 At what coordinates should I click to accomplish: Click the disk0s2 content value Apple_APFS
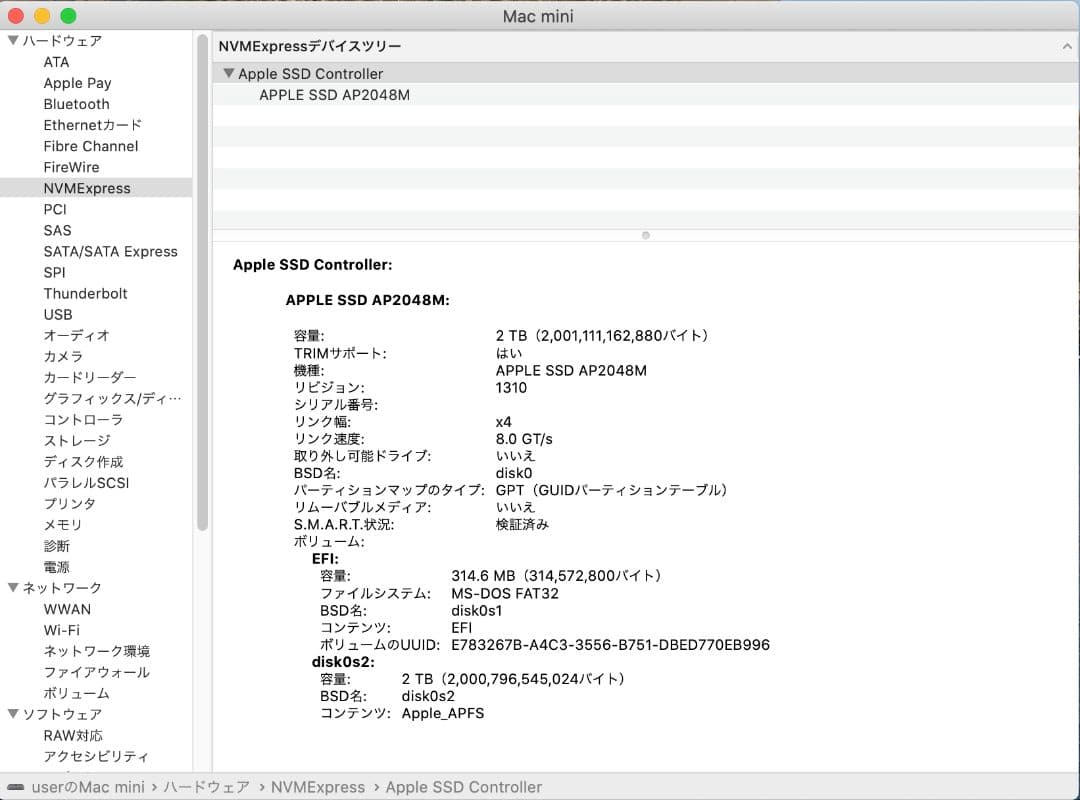pos(443,713)
